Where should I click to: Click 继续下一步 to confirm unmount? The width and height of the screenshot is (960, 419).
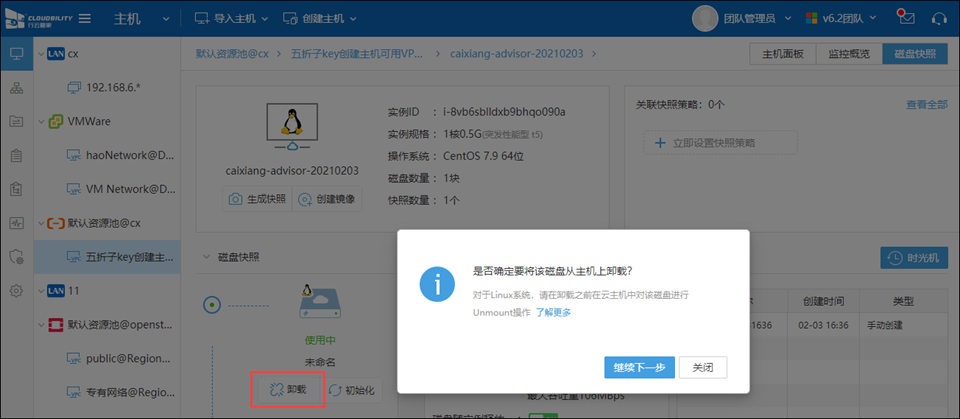[640, 367]
